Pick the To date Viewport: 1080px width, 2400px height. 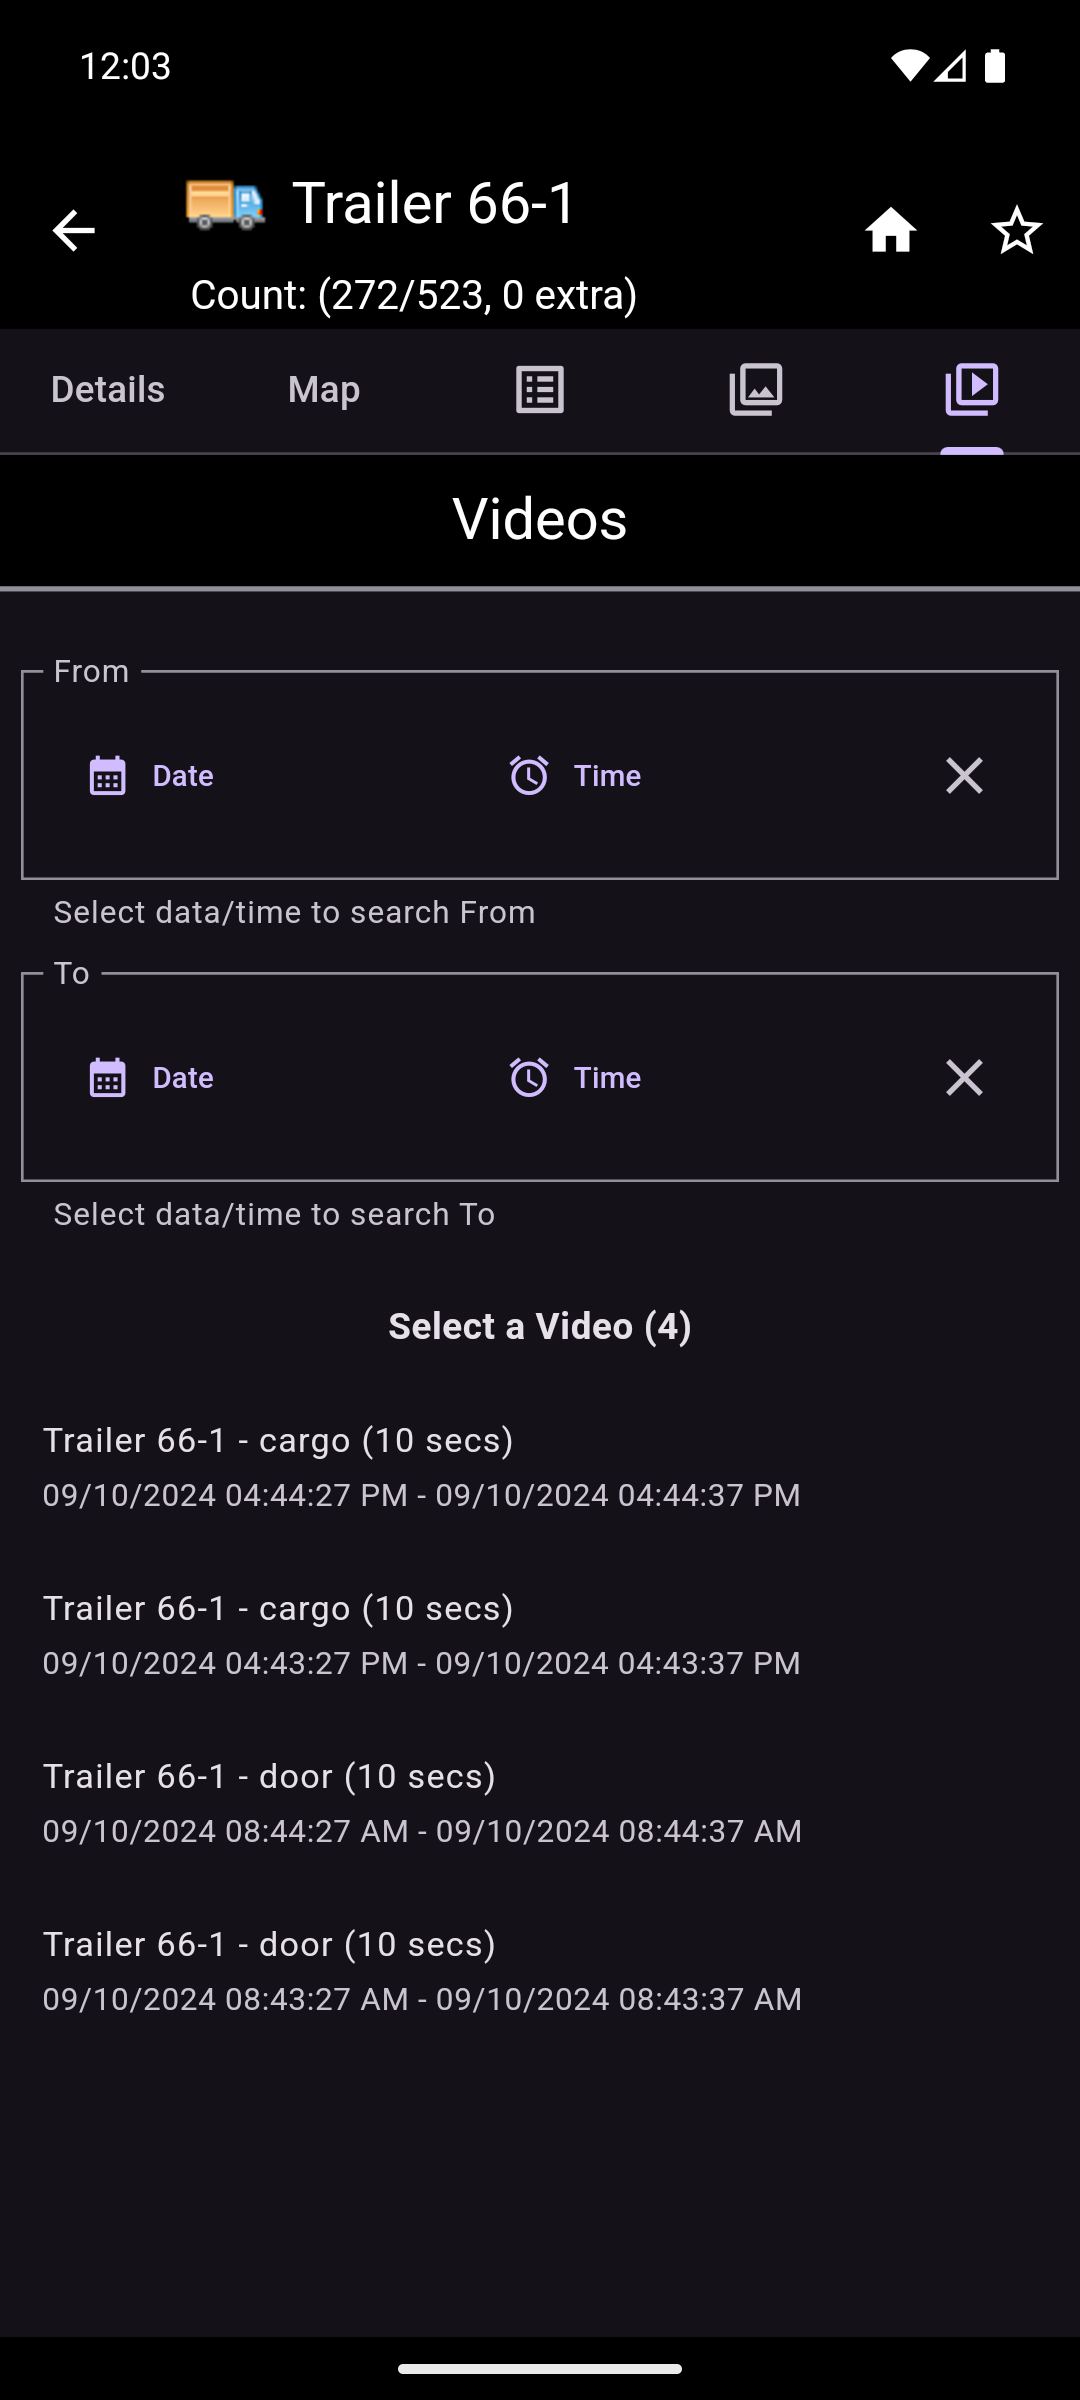tap(152, 1078)
